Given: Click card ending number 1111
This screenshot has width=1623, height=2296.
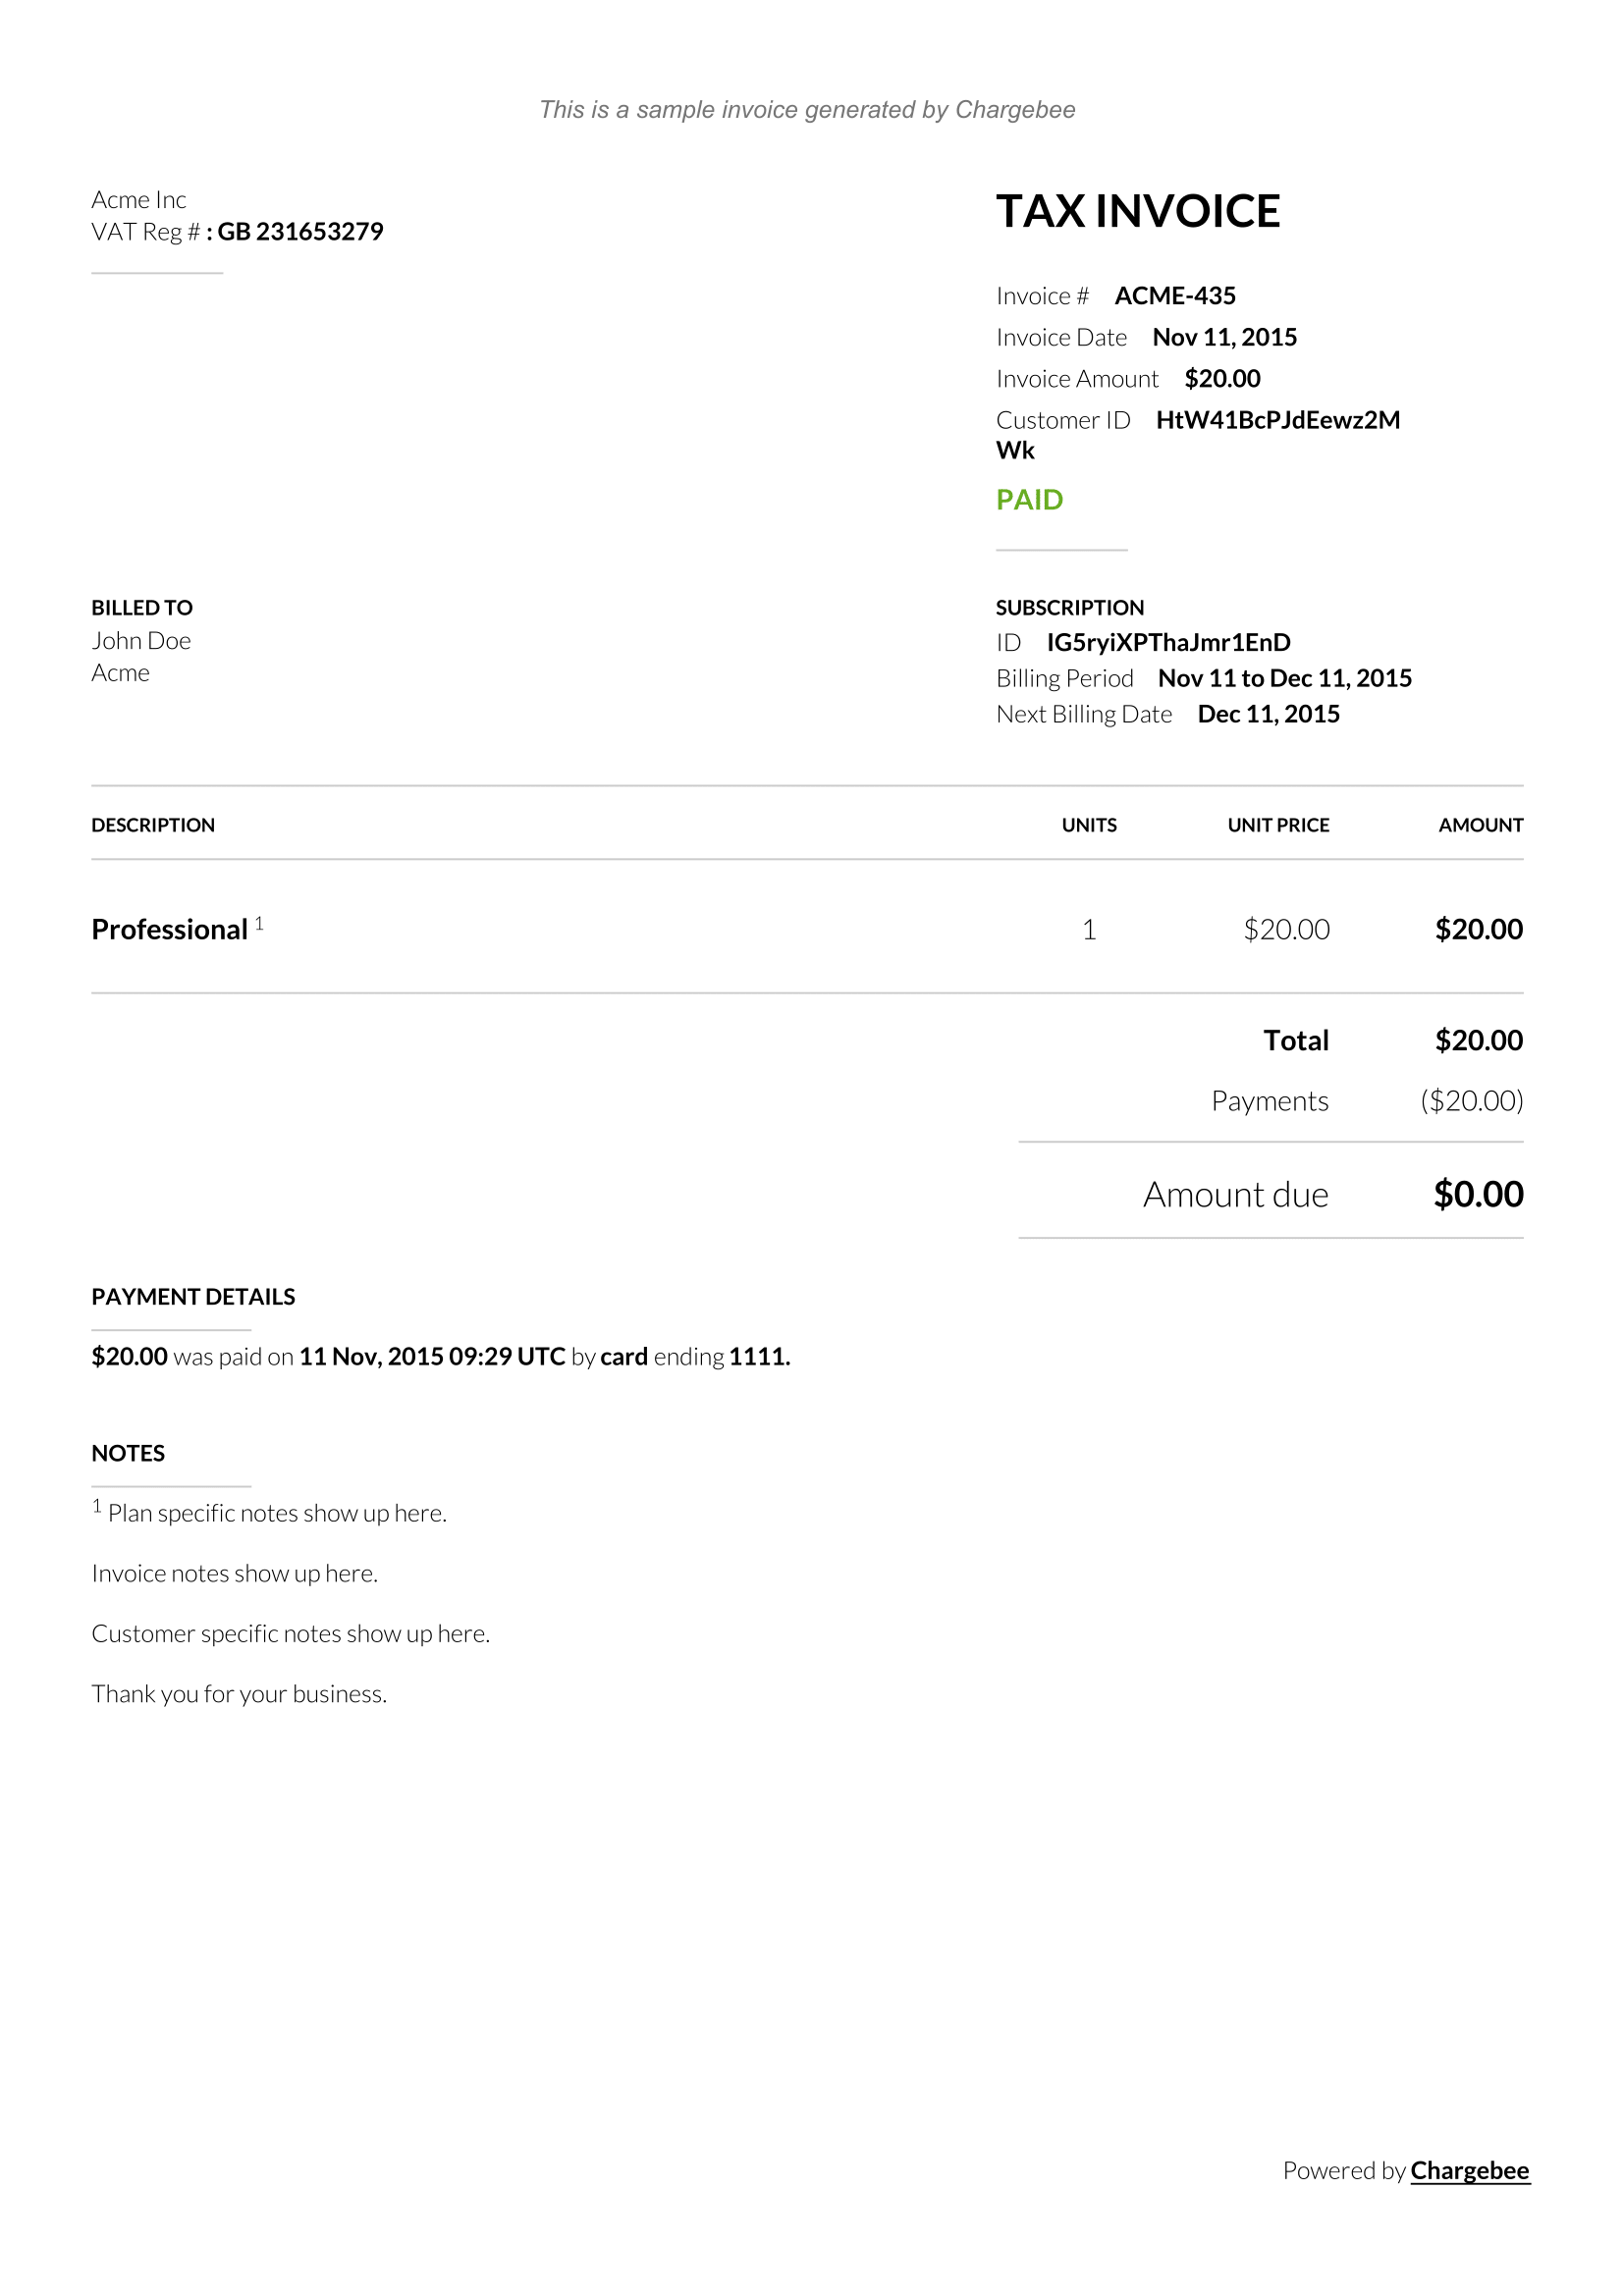Looking at the screenshot, I should (758, 1357).
